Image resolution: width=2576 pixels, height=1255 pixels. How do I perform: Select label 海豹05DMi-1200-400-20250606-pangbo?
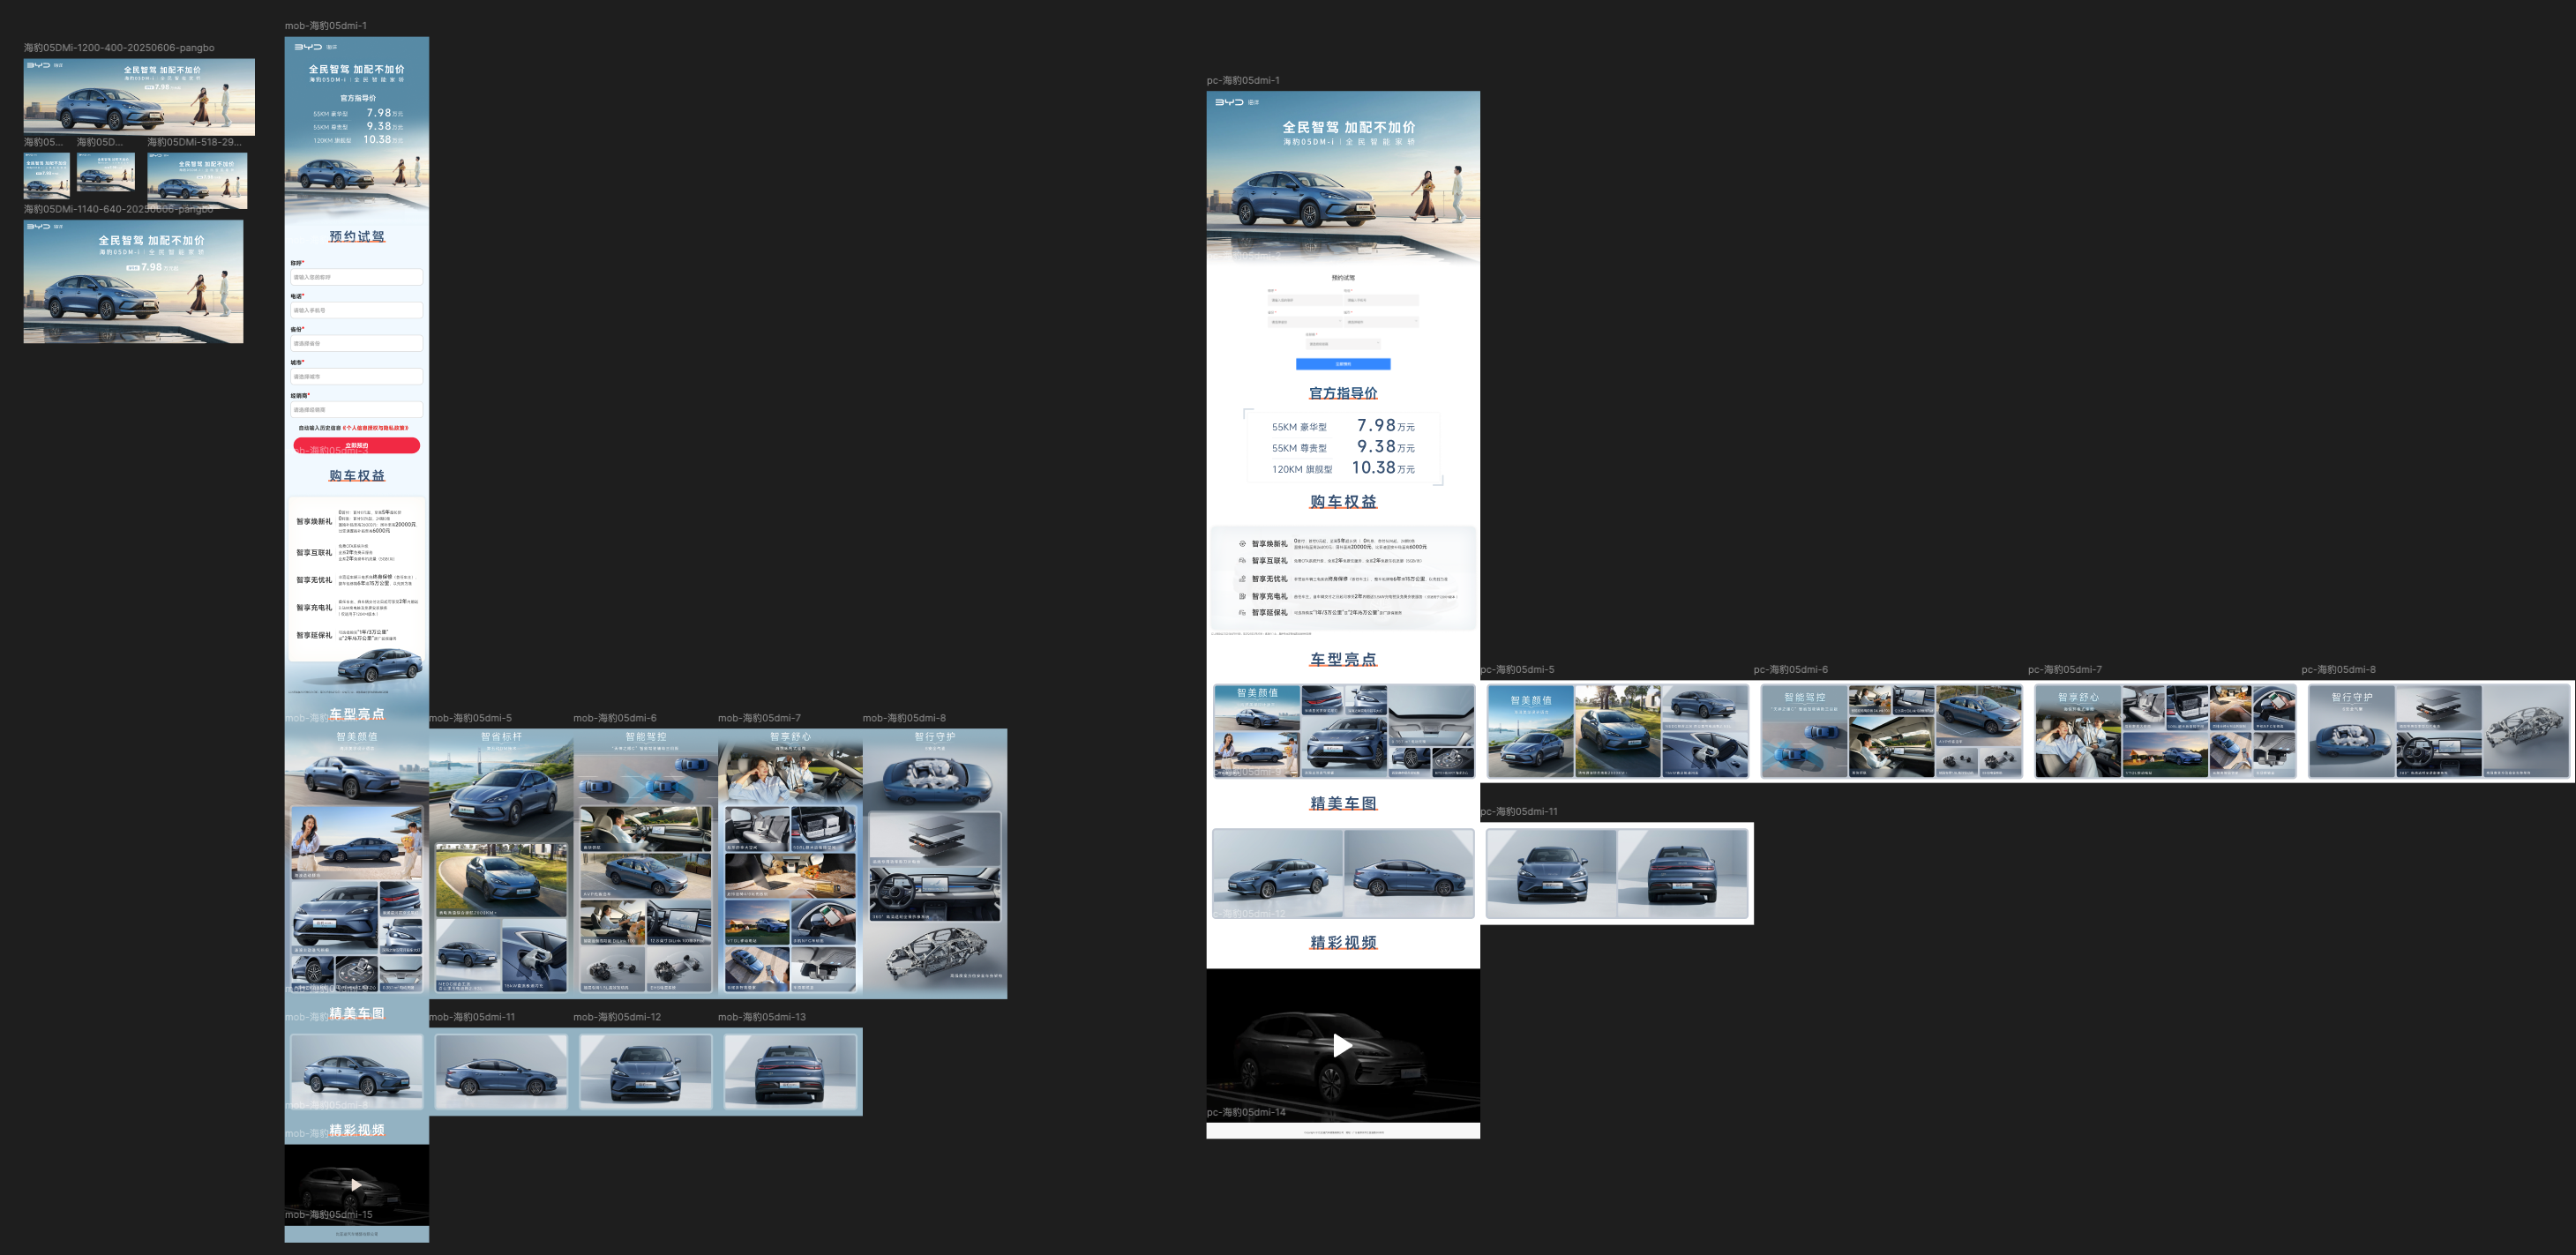(x=119, y=47)
